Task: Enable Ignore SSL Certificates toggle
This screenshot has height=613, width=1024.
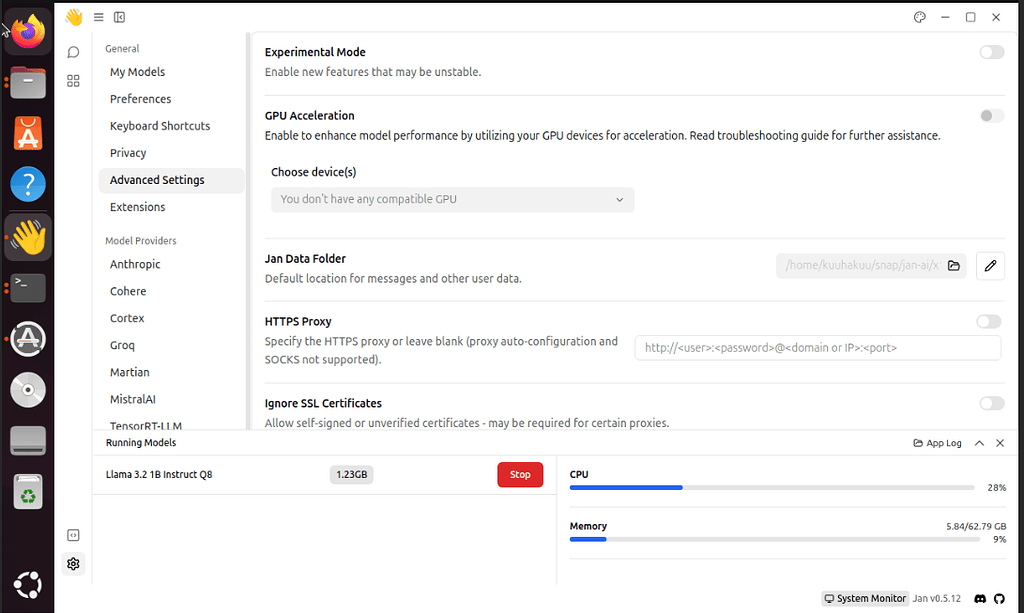Action: pos(991,403)
